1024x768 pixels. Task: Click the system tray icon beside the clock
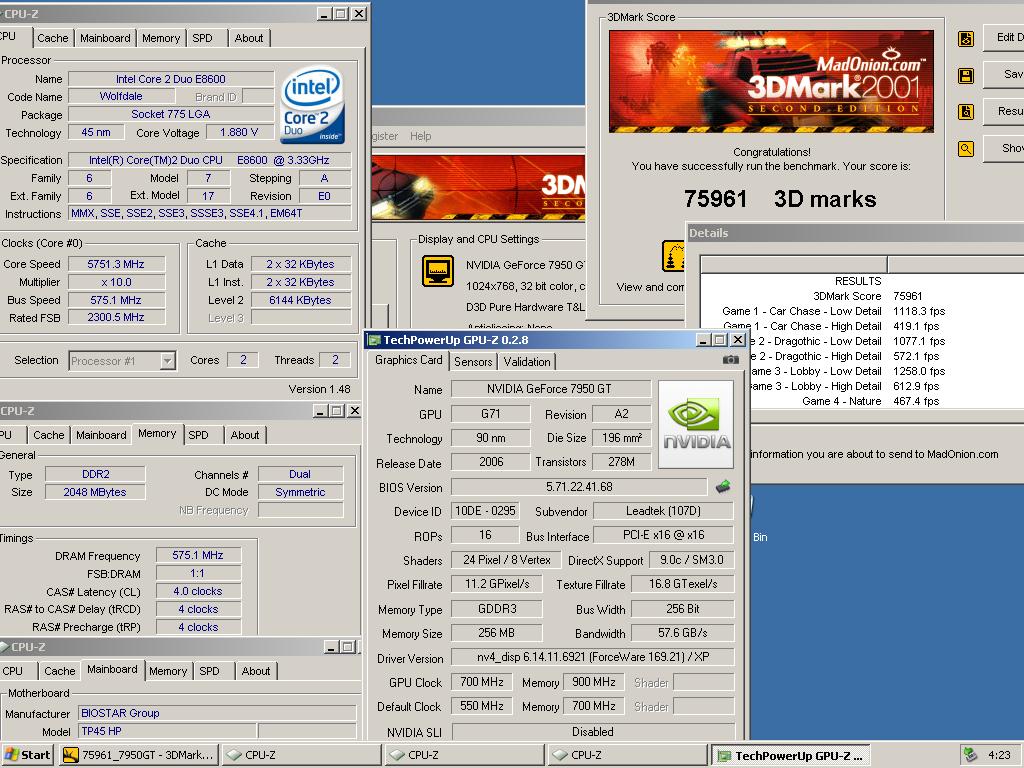coord(970,754)
